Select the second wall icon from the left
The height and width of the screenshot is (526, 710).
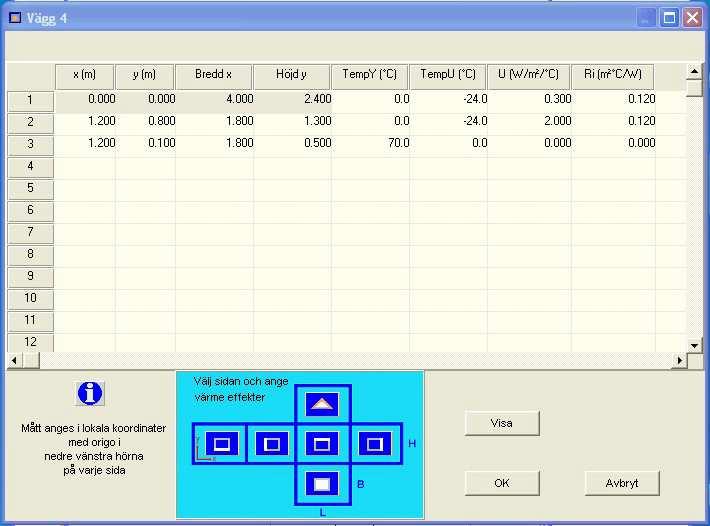pos(272,444)
